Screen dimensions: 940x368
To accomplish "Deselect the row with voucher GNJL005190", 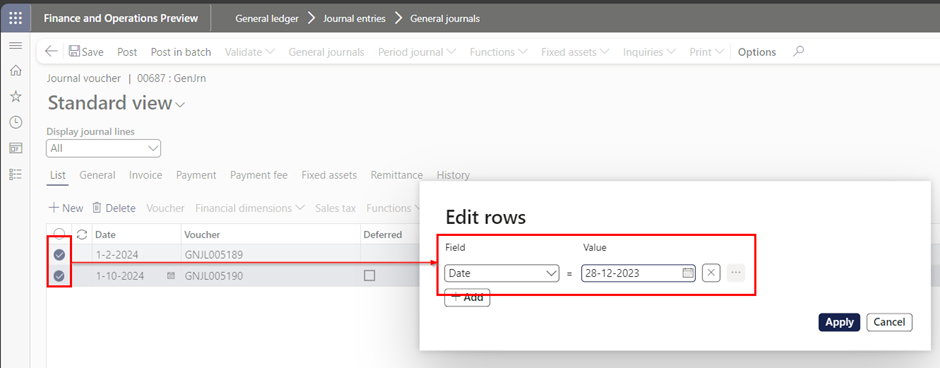I will pos(59,276).
